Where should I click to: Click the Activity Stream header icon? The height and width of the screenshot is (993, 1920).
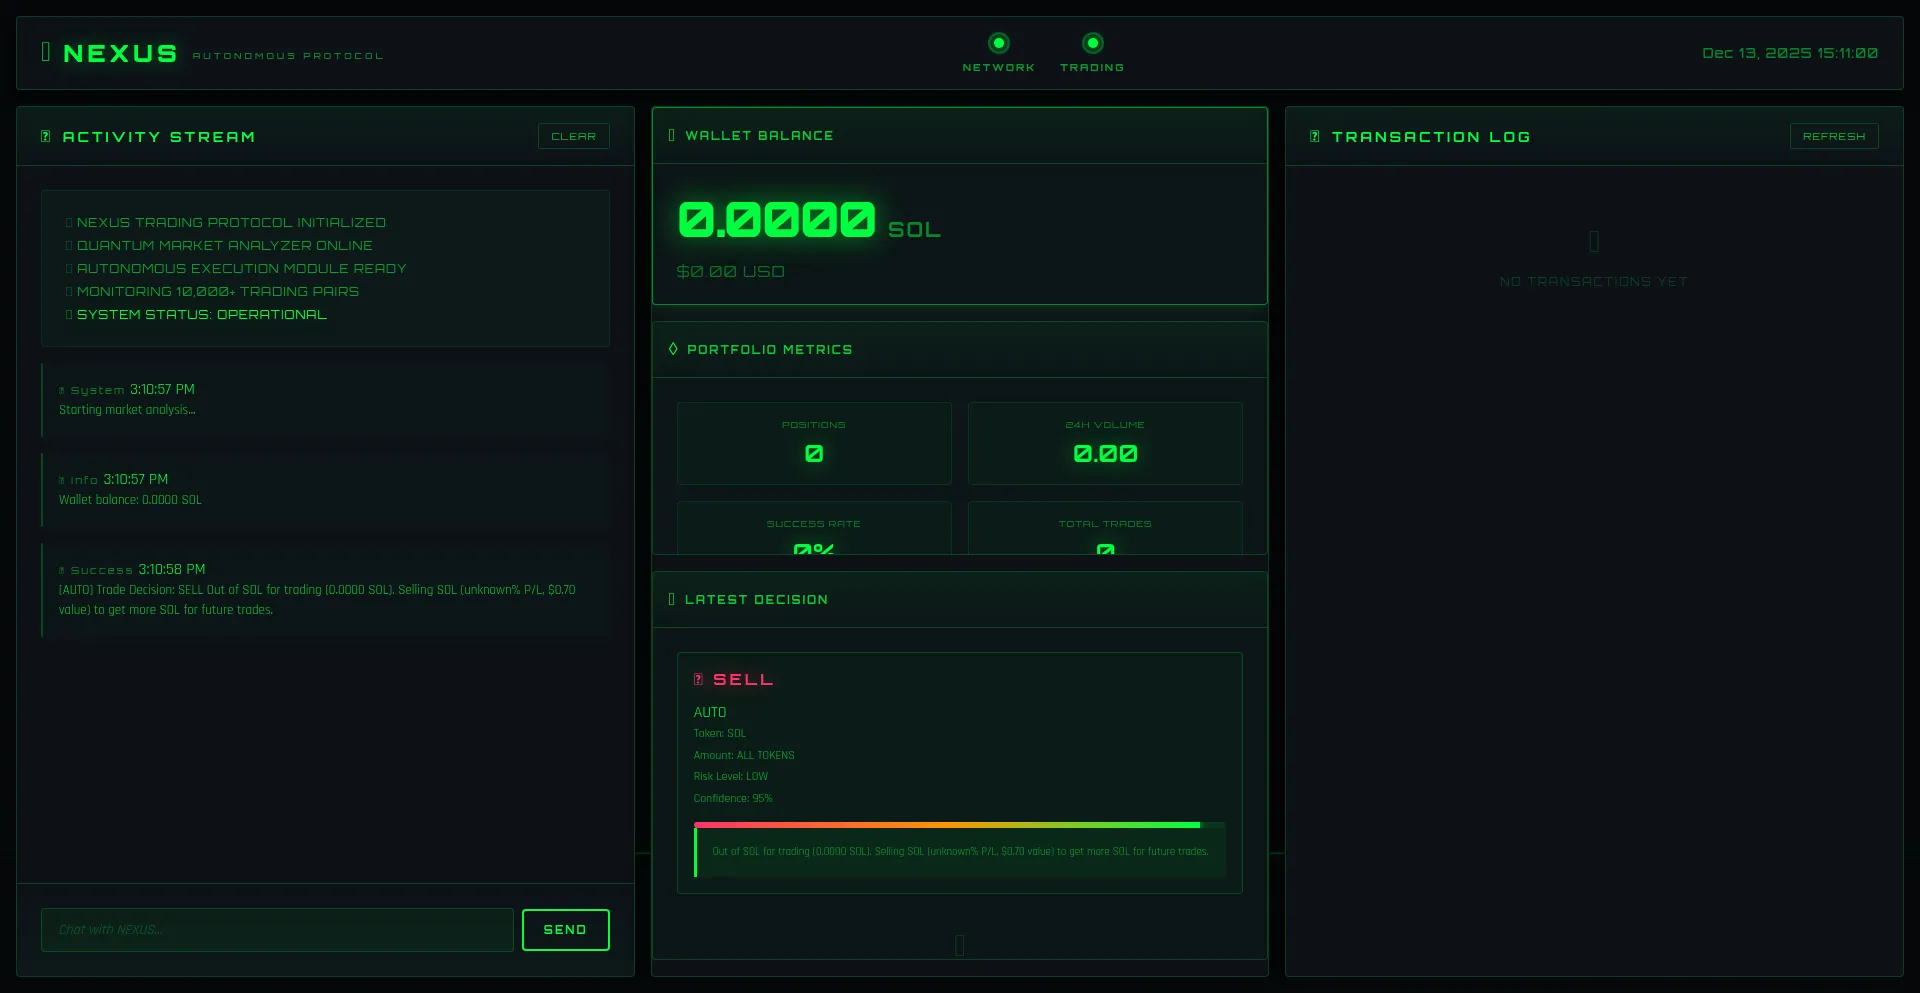pos(46,137)
